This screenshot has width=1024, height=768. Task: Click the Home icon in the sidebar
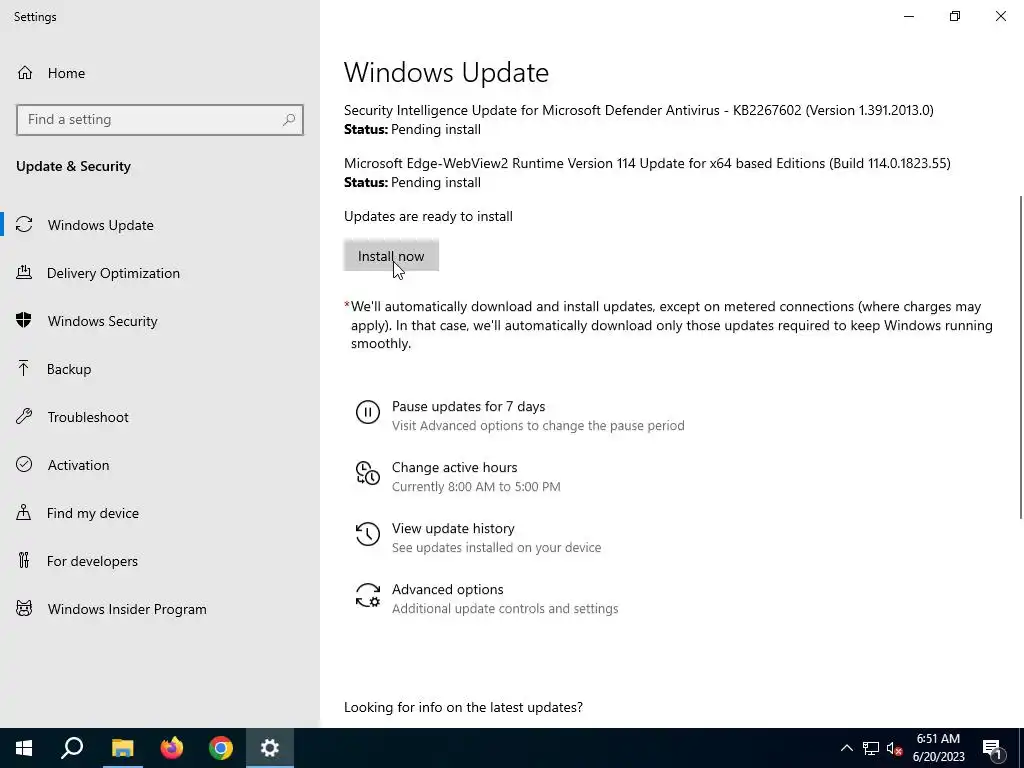(25, 72)
